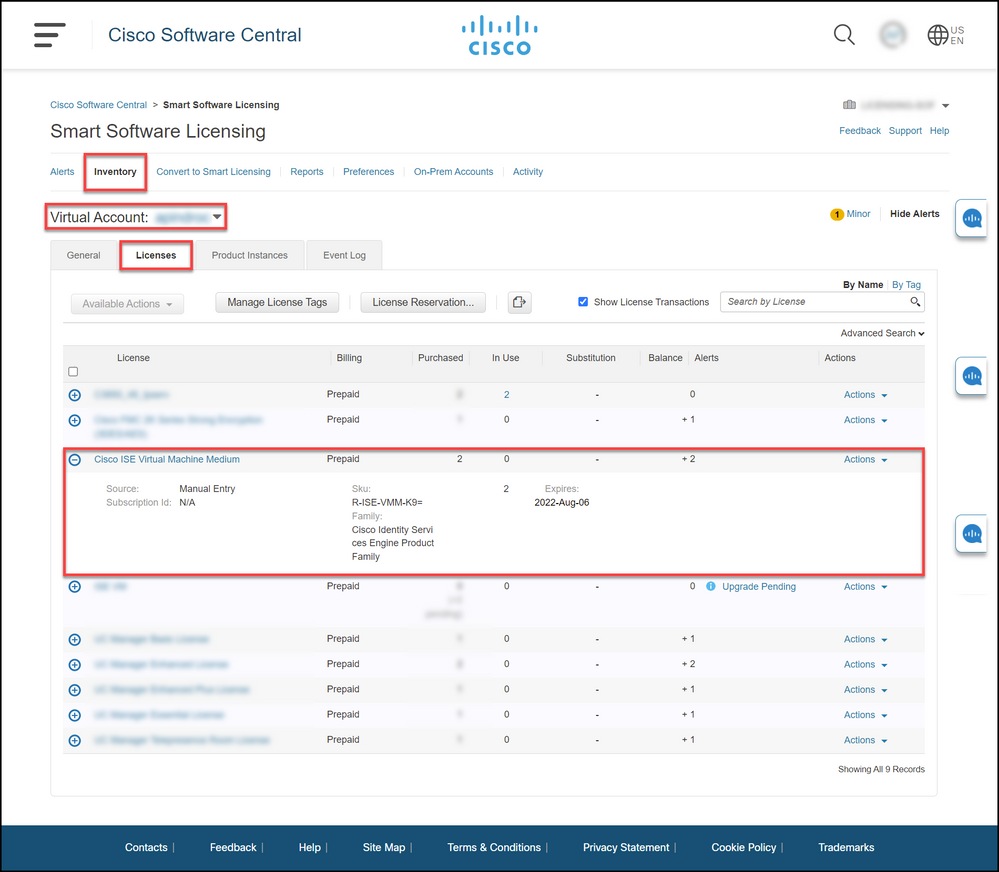Click the Upgrade Pending info icon

[710, 586]
